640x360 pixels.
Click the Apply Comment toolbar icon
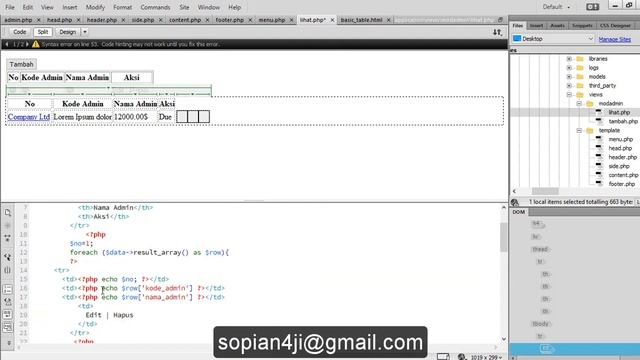[x=7, y=289]
